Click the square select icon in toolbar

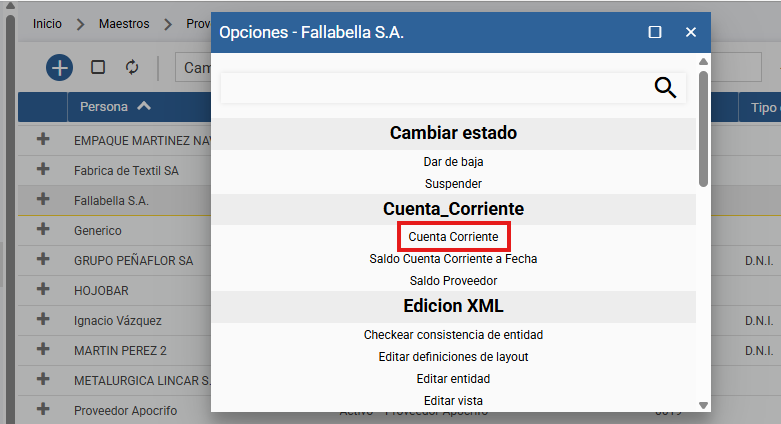pyautogui.click(x=98, y=67)
